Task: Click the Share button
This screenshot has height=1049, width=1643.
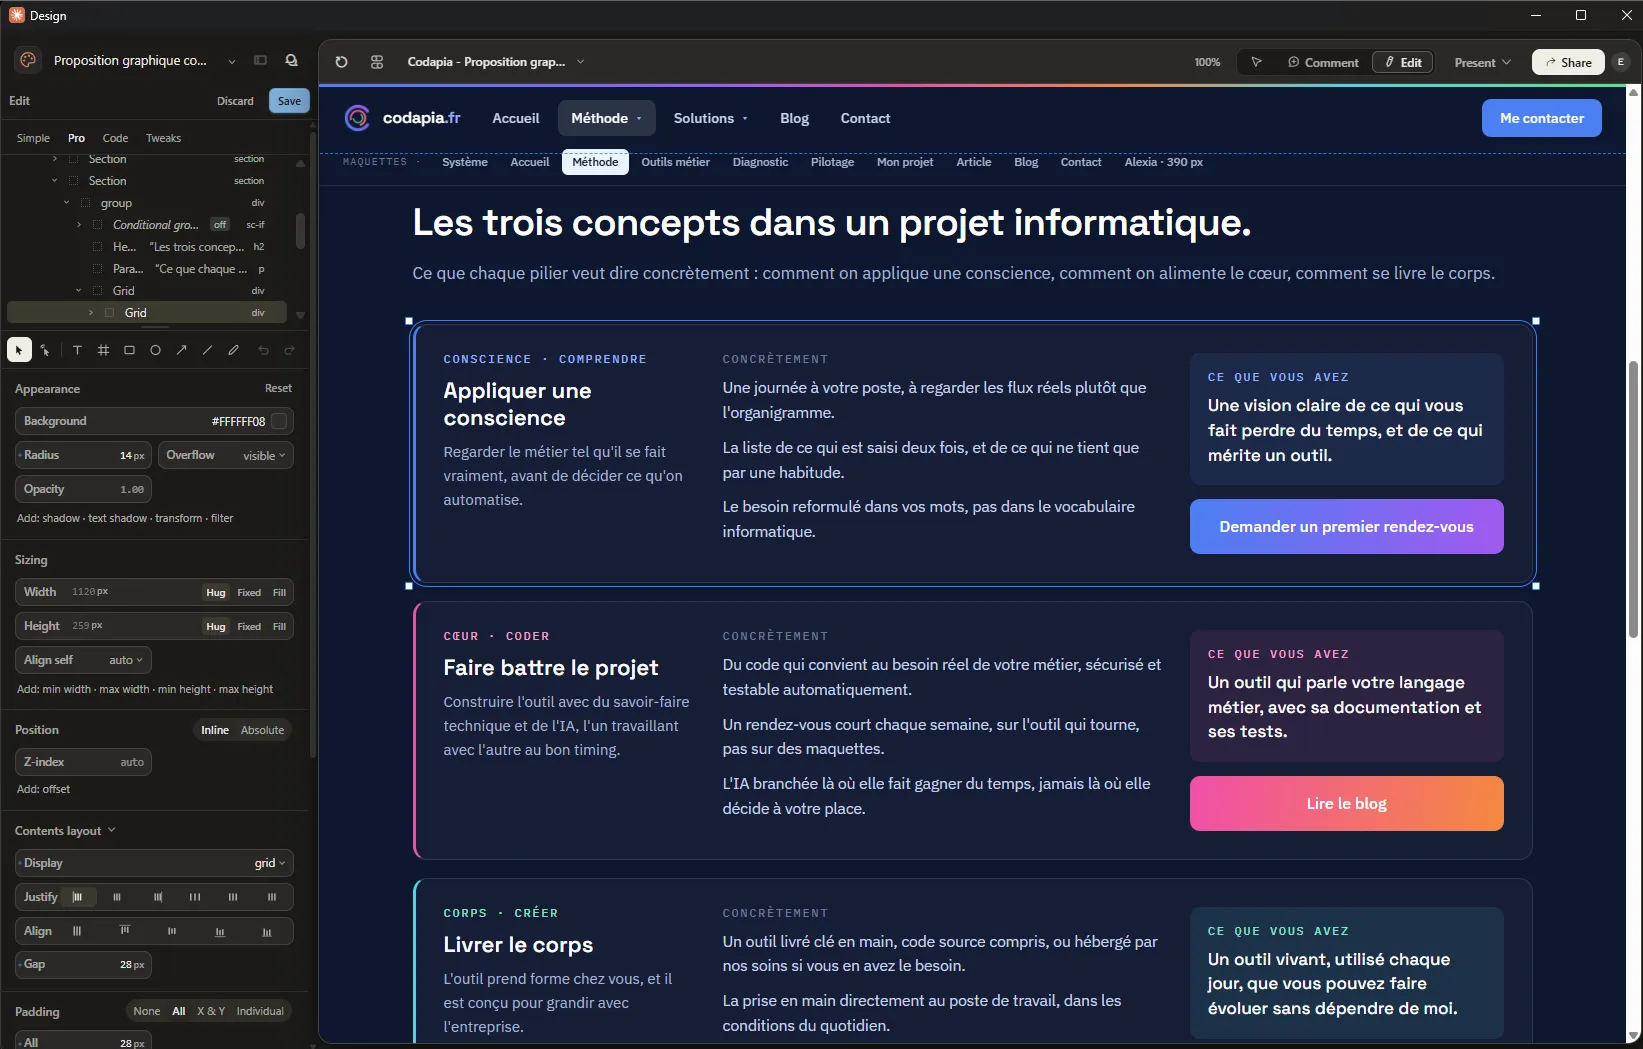Action: click(x=1568, y=62)
